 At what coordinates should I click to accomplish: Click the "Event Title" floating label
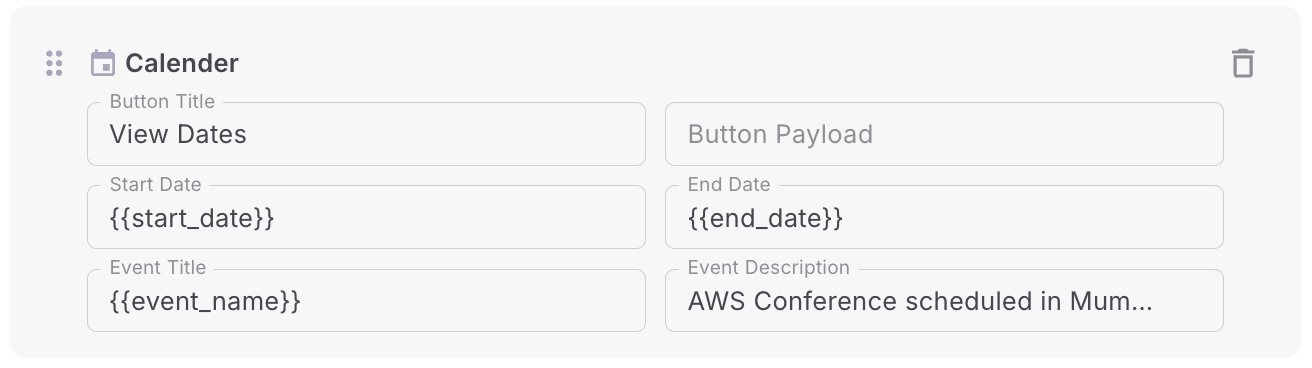coord(158,267)
